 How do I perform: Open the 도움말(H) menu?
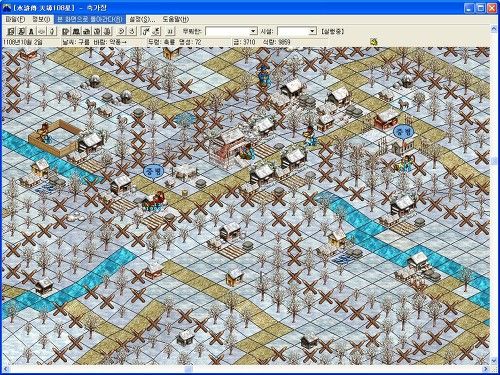click(x=176, y=19)
